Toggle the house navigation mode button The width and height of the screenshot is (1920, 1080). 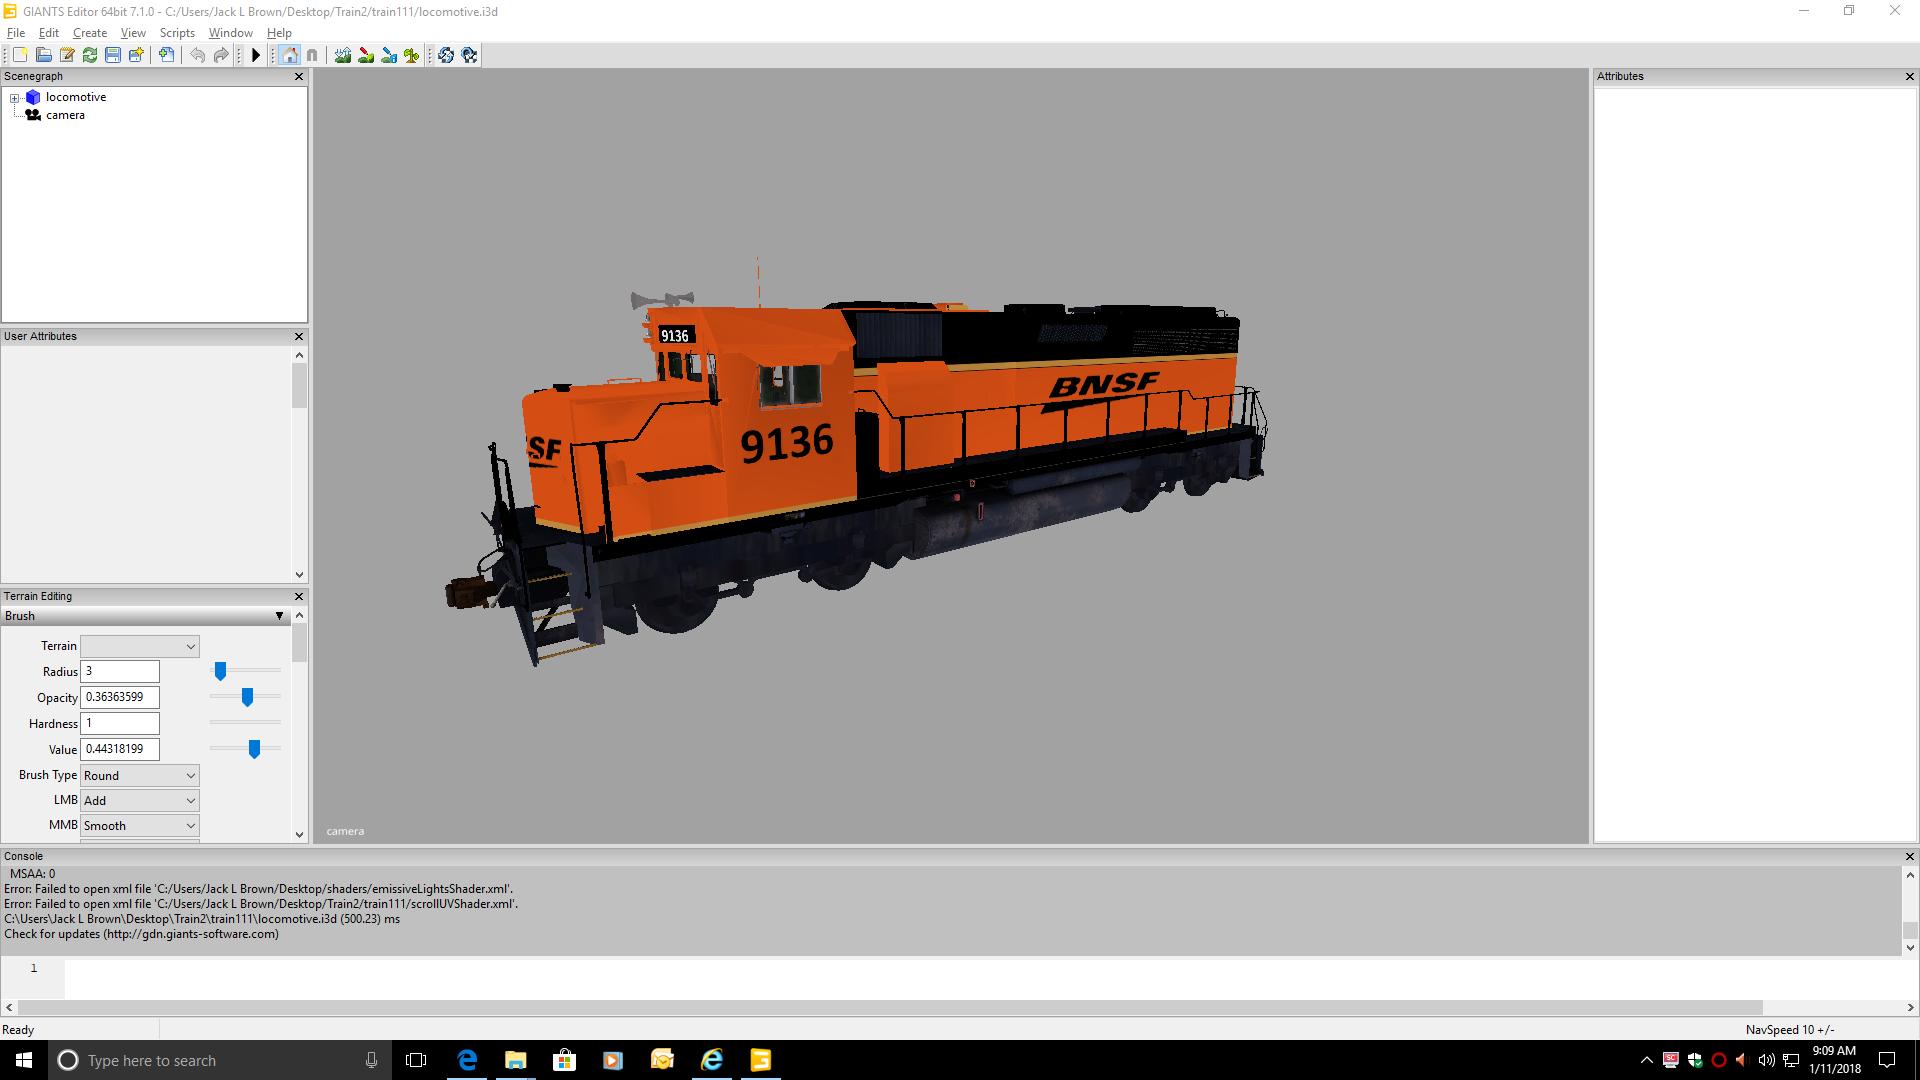tap(290, 55)
